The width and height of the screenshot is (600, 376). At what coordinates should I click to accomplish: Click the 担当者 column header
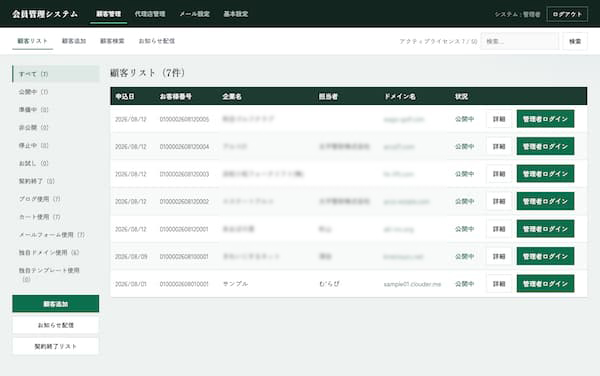(328, 96)
